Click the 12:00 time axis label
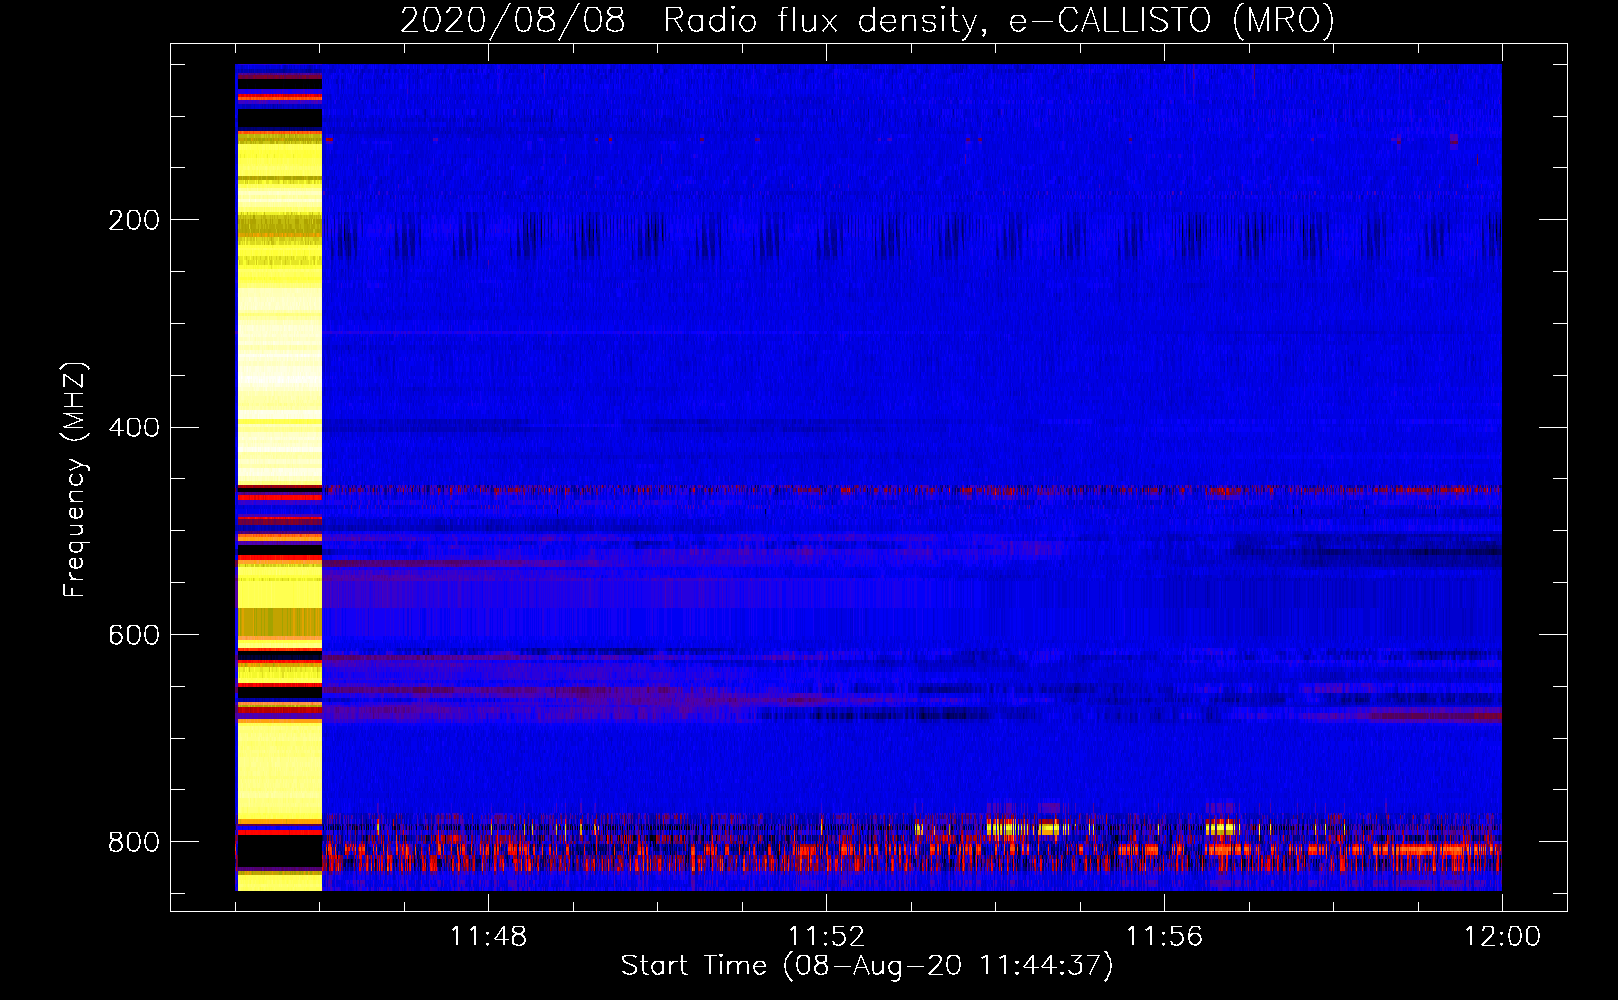Screen dimensions: 1618x1000 [1502, 937]
